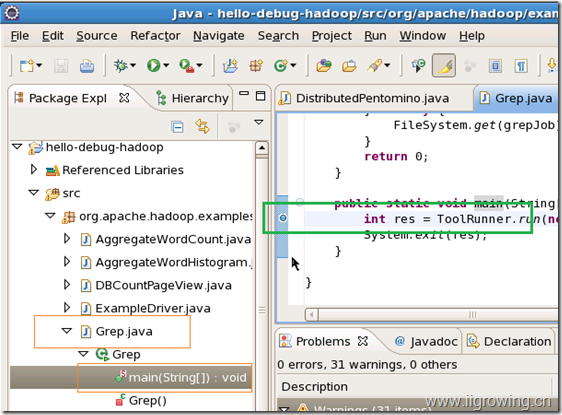Collapse the Grep class node

(x=83, y=354)
